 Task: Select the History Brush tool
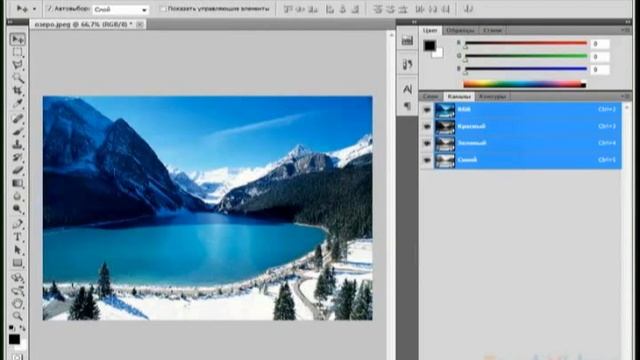pos(18,157)
